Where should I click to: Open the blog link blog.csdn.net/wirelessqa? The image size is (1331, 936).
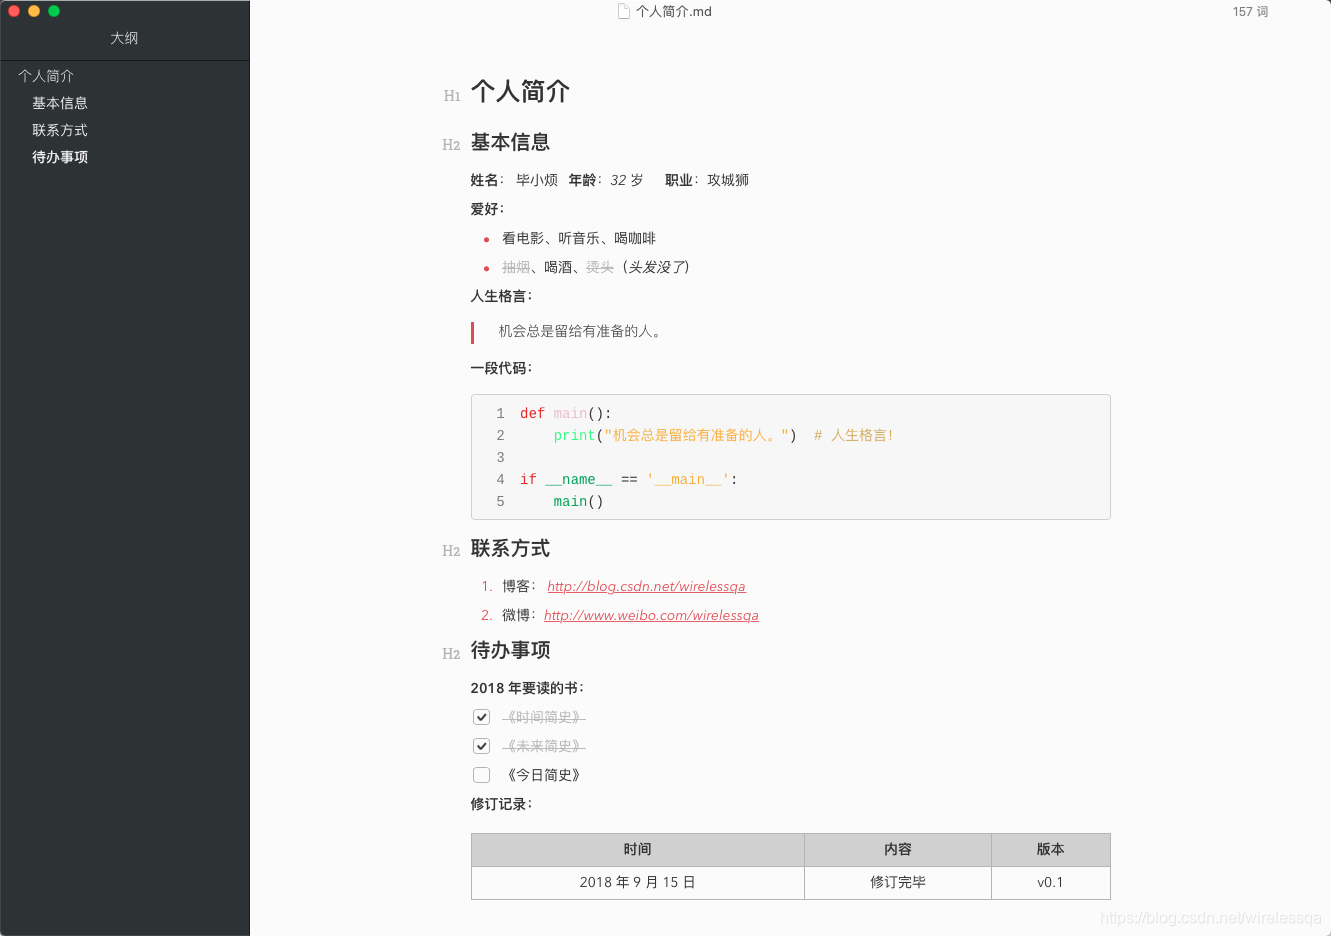coord(645,586)
